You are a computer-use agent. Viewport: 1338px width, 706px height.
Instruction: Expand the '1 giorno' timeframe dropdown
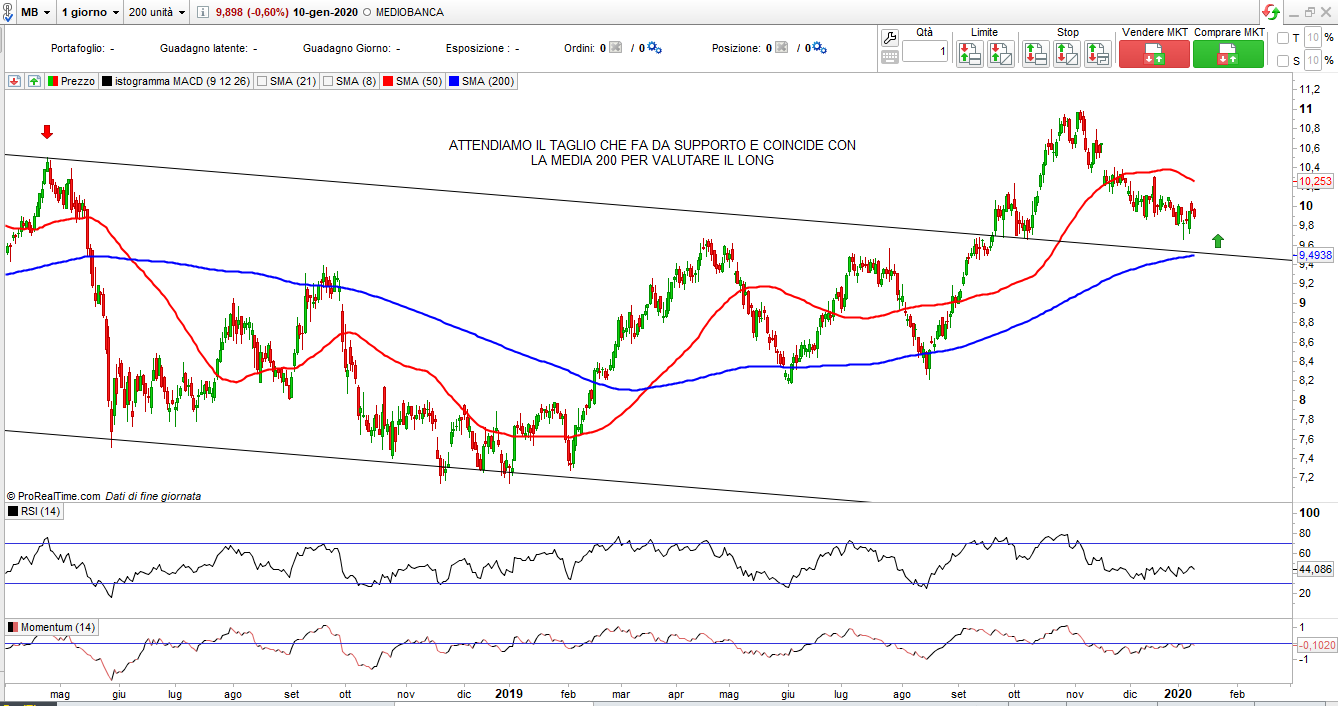point(89,12)
